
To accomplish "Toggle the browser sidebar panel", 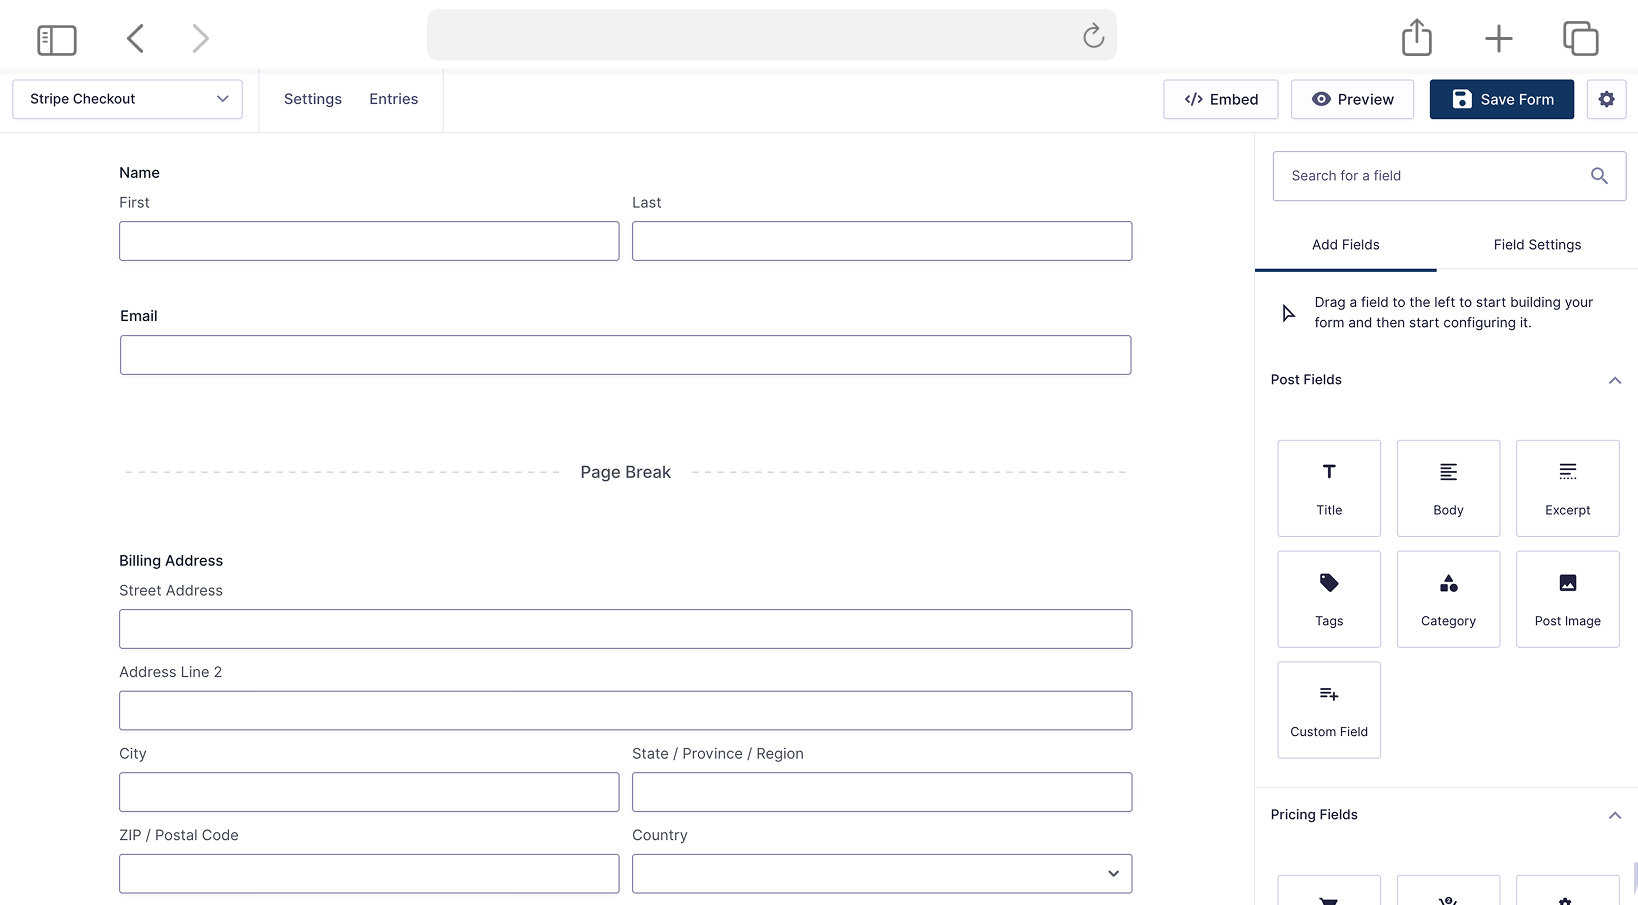I will [x=57, y=39].
